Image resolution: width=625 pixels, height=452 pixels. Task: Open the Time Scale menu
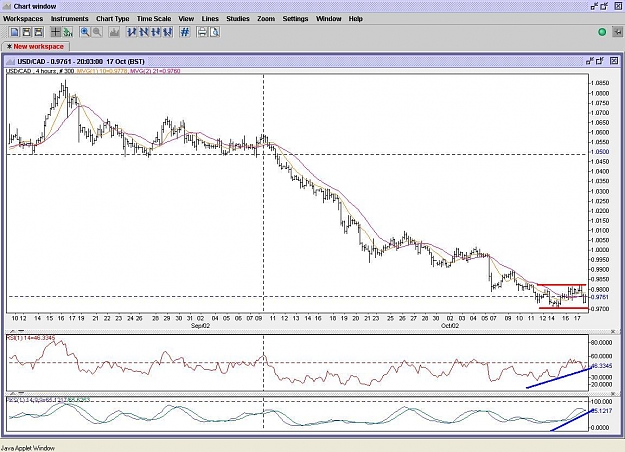(x=154, y=19)
